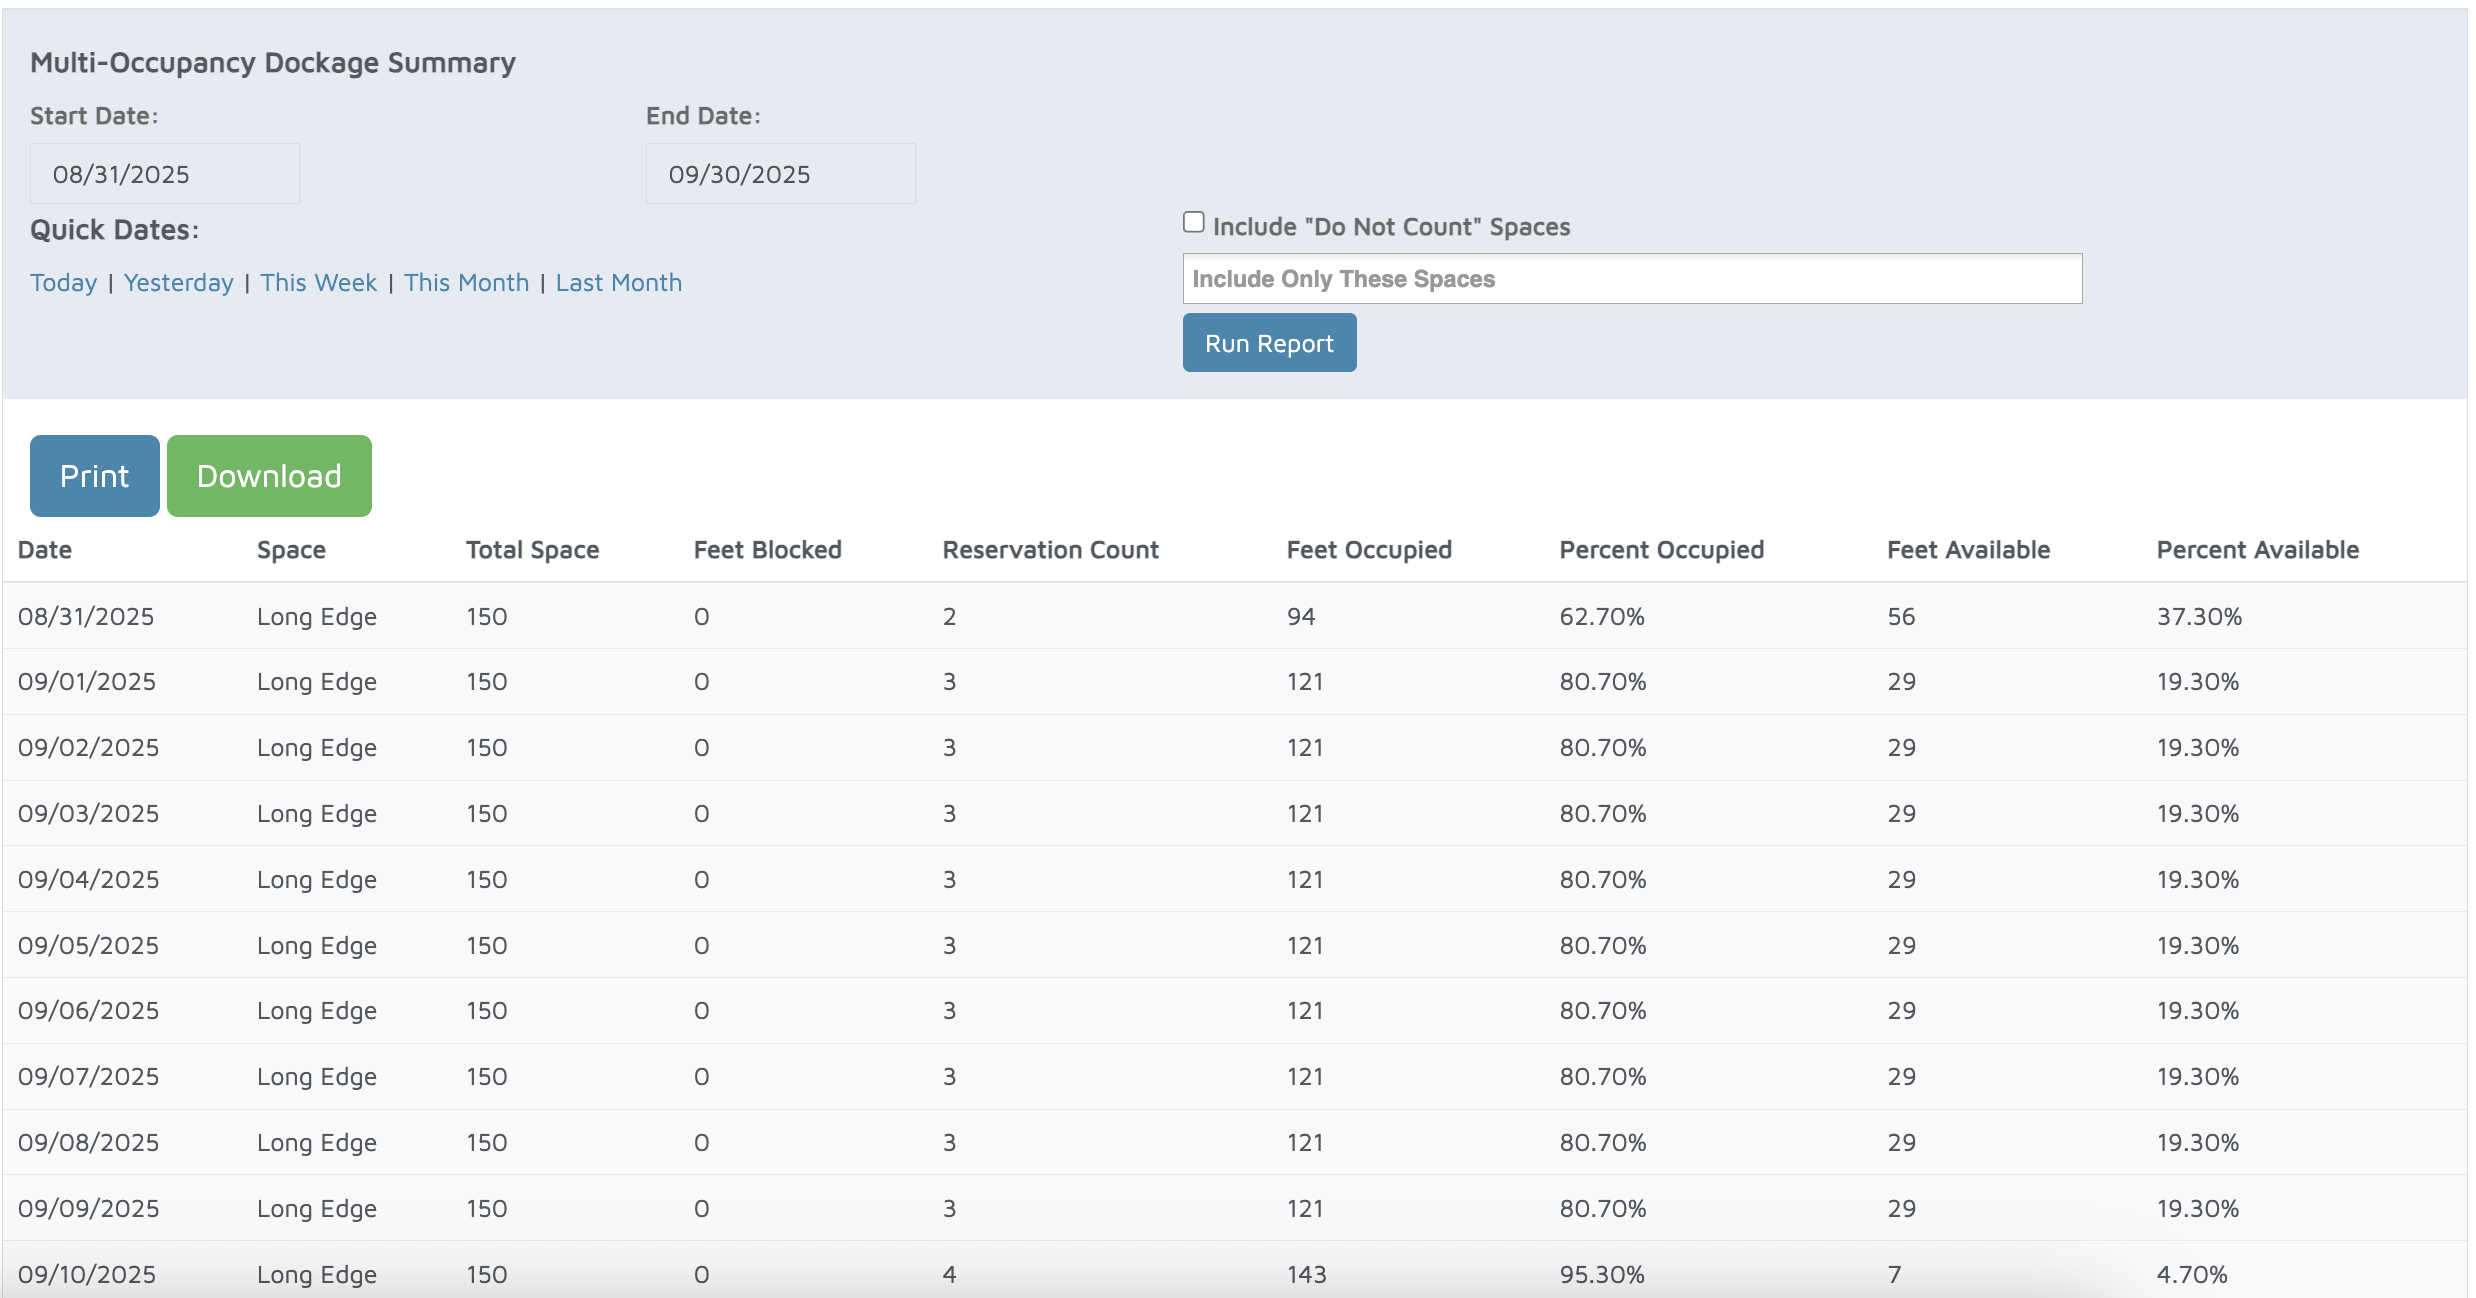
Task: Click the Percent Available column header
Action: (2257, 550)
